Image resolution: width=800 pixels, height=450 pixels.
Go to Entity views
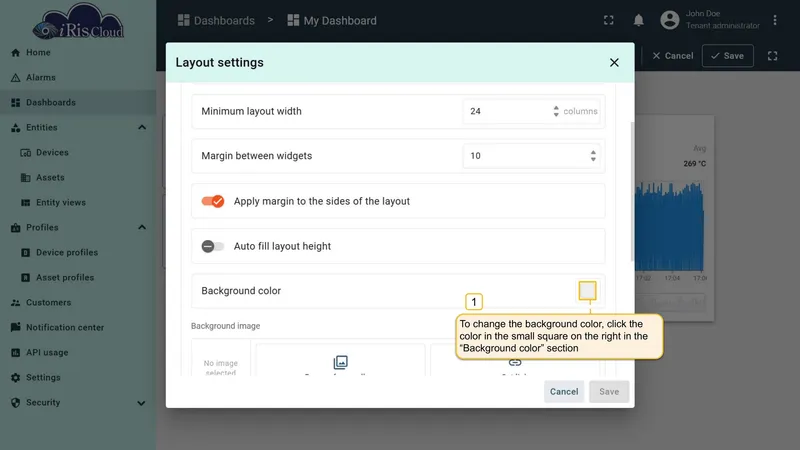tap(78, 203)
